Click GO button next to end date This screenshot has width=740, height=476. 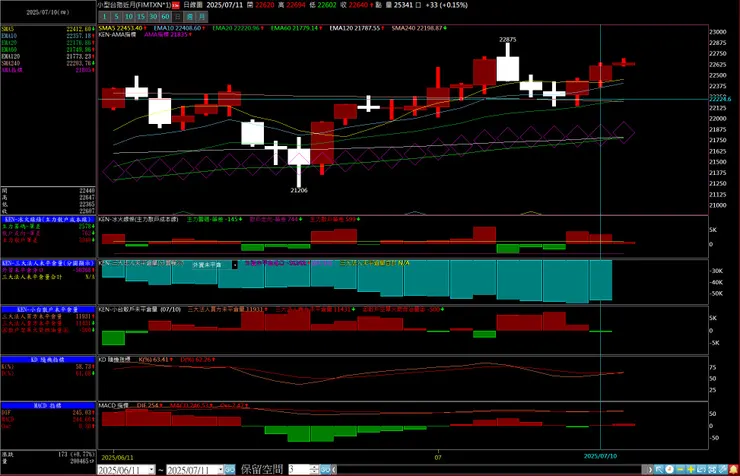(x=230, y=470)
